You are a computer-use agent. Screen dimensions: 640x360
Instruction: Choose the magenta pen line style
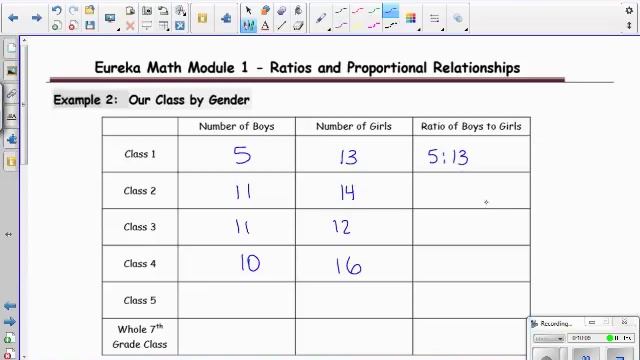click(x=374, y=26)
